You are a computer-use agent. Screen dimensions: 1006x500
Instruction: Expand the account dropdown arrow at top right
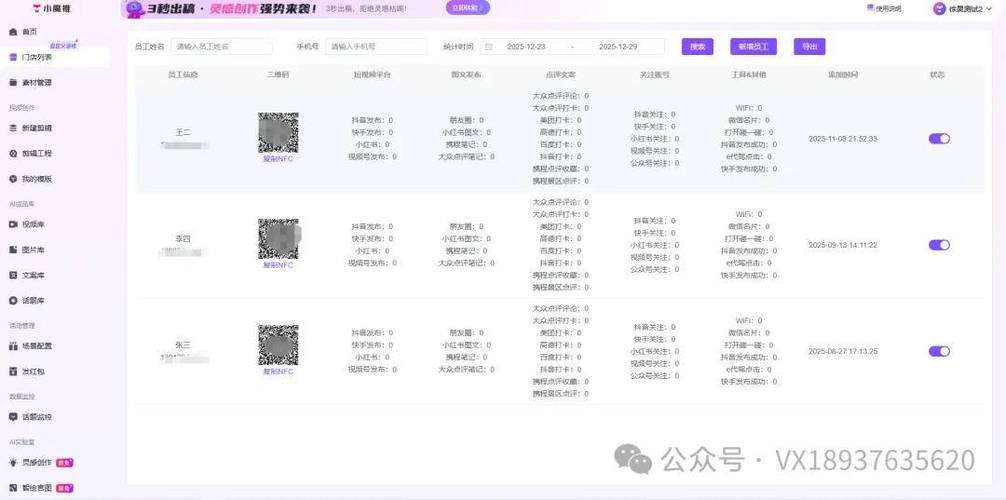pyautogui.click(x=989, y=9)
